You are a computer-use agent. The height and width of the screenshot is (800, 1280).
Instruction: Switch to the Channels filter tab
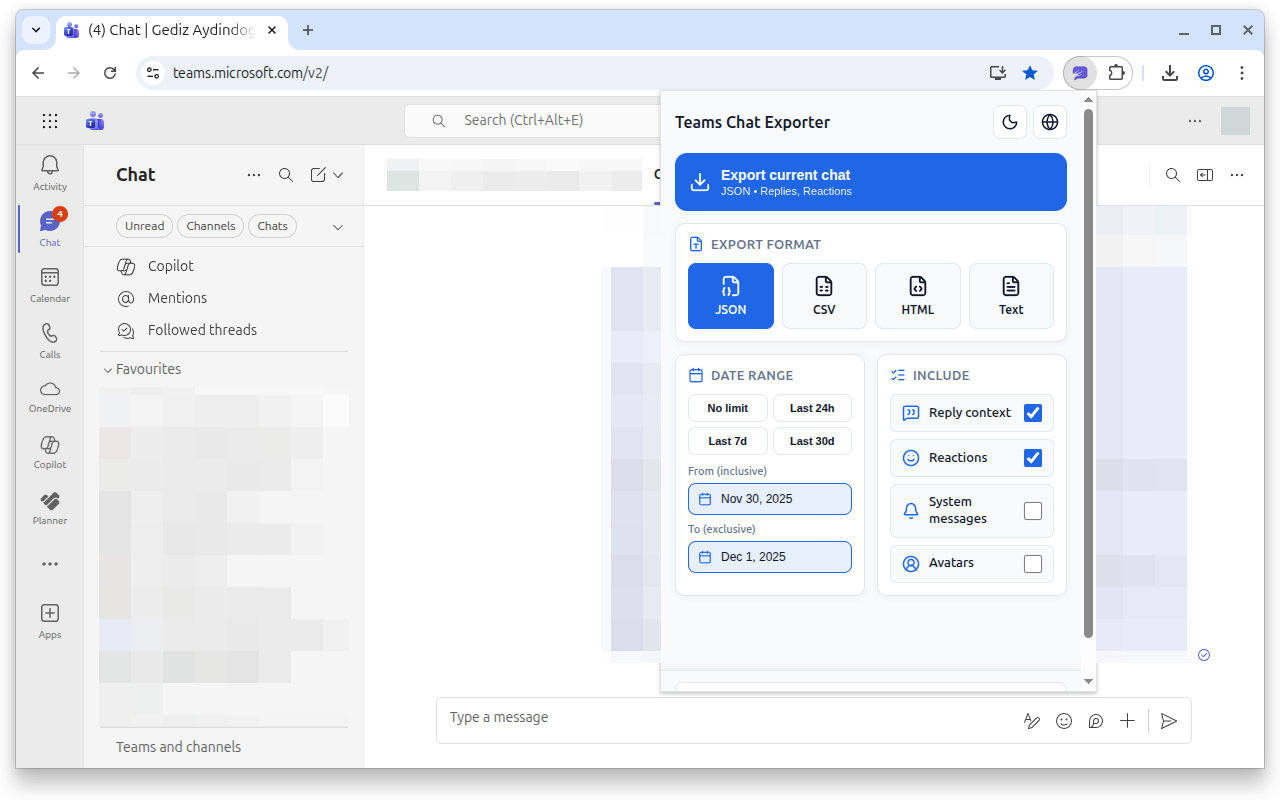(x=210, y=226)
